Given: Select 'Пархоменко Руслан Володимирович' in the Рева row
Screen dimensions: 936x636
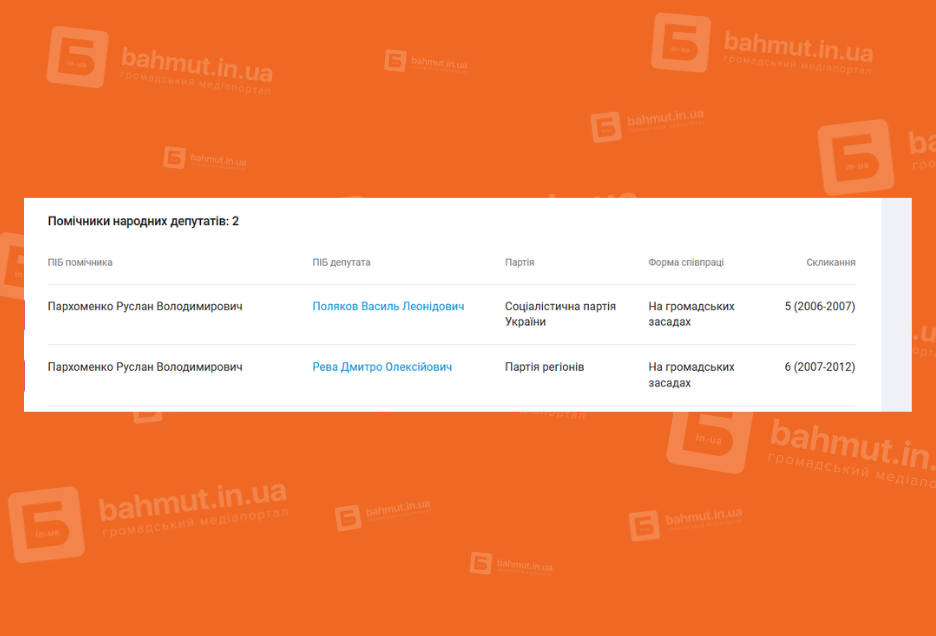Looking at the screenshot, I should [145, 367].
